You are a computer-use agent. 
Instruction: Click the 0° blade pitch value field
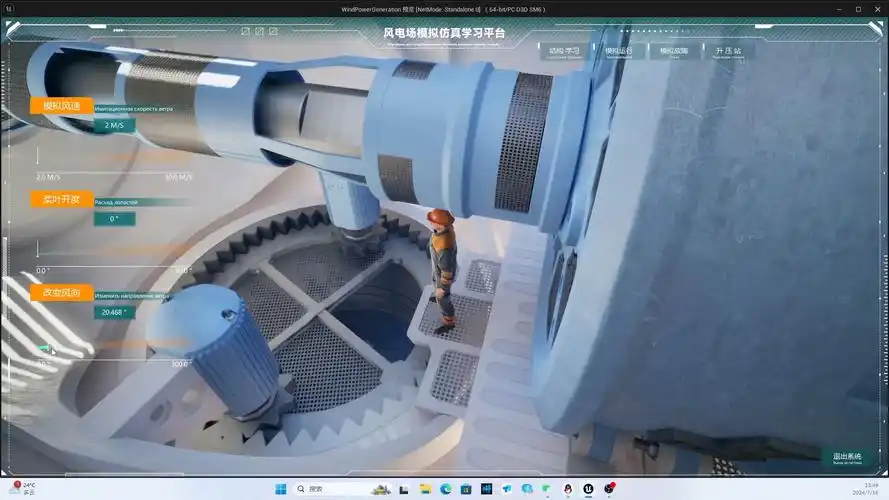coord(114,219)
